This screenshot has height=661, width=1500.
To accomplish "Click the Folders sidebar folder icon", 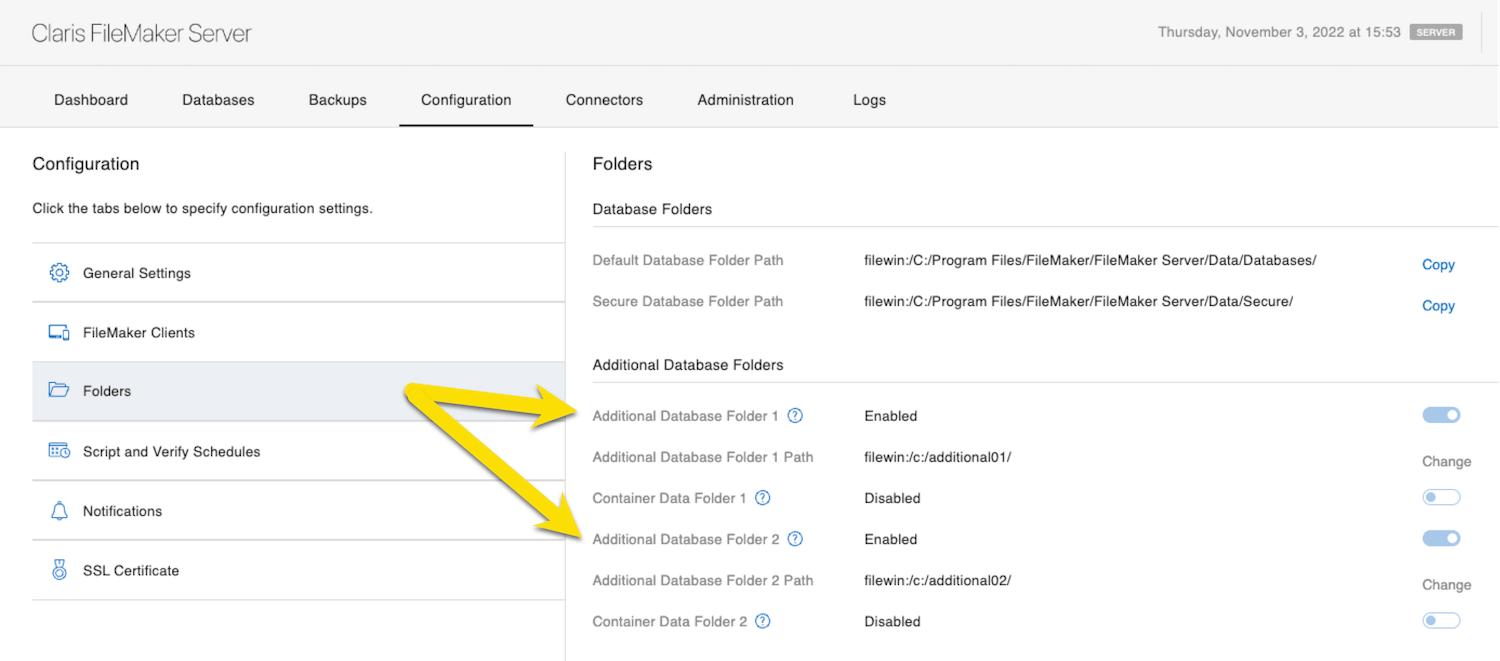I will (59, 391).
